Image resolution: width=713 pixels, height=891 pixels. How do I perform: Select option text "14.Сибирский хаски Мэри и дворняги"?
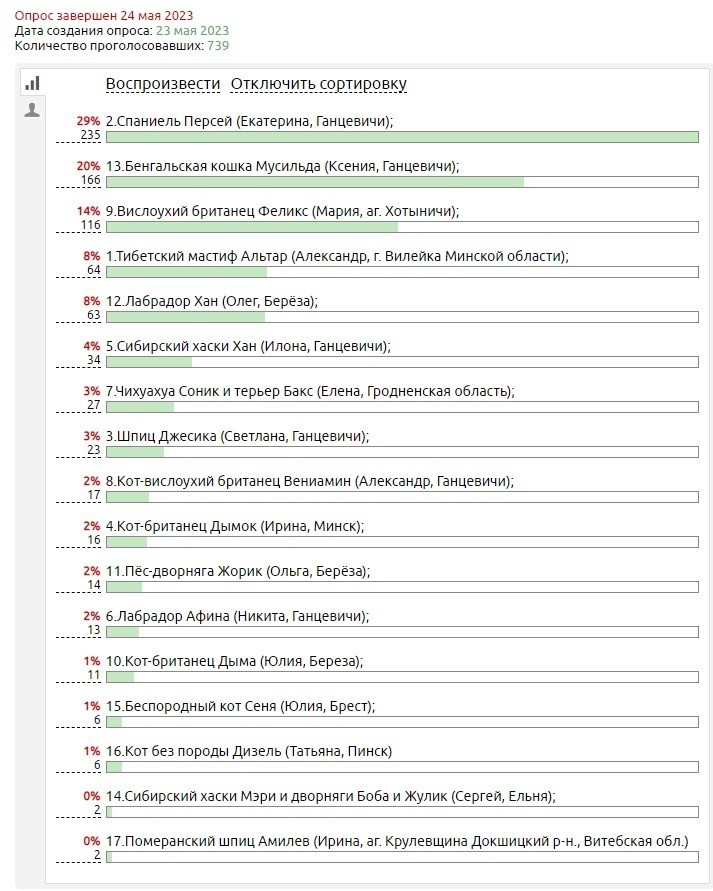[229, 796]
